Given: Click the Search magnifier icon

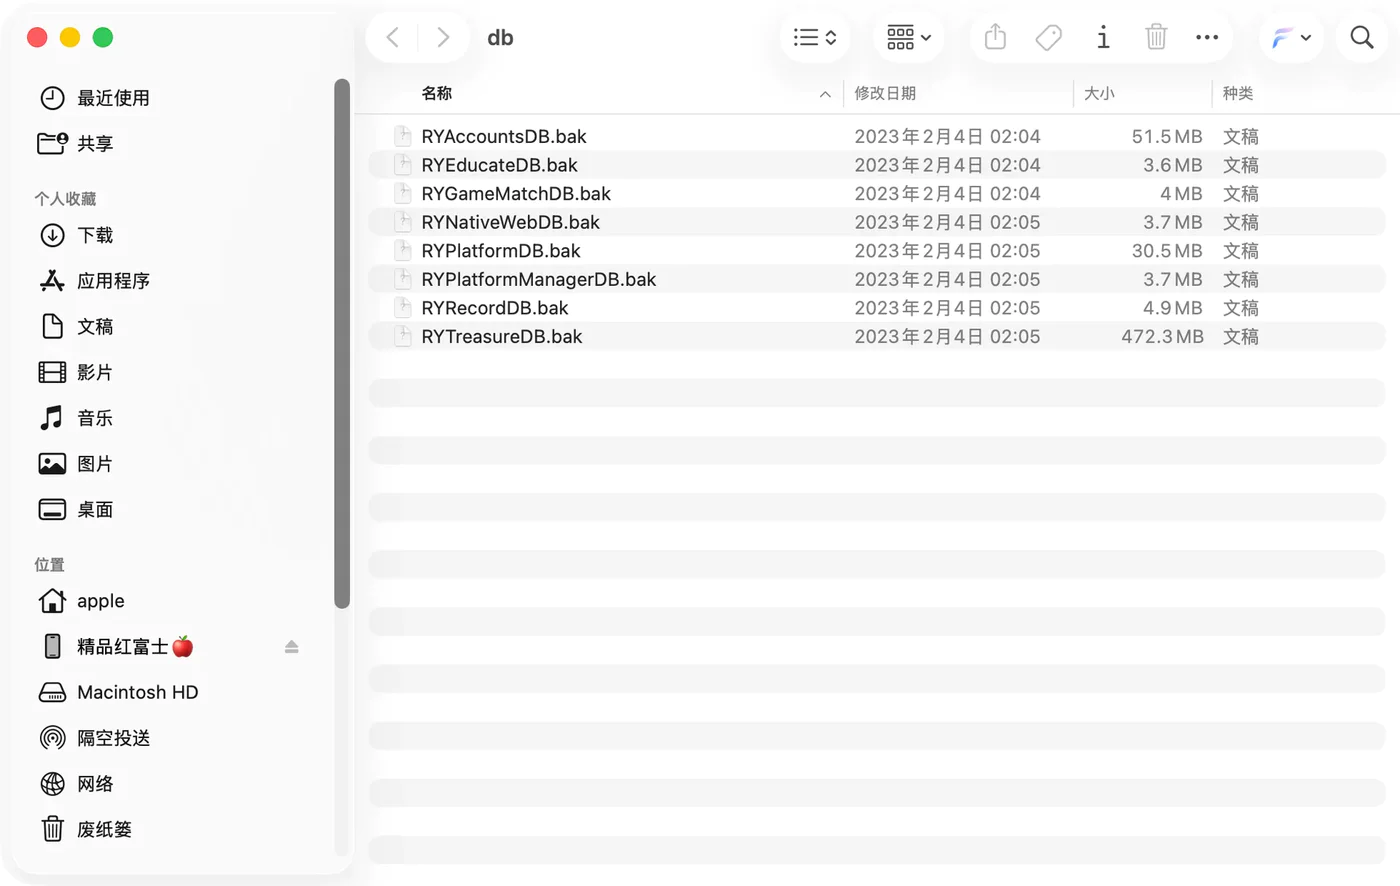Looking at the screenshot, I should pyautogui.click(x=1362, y=38).
